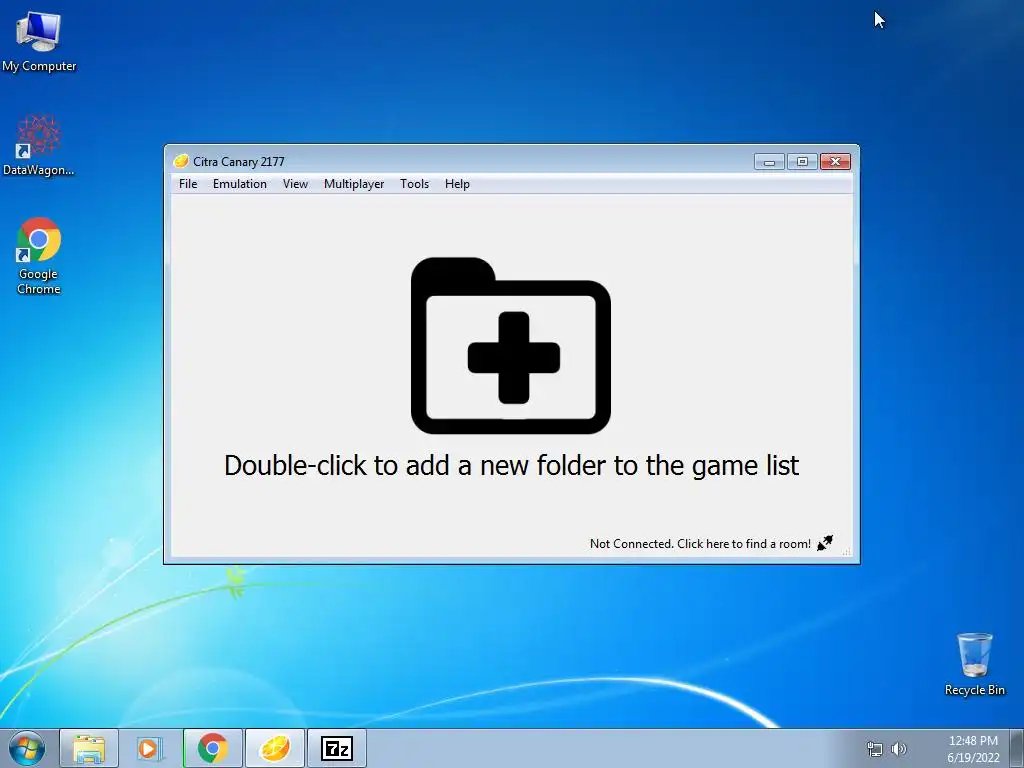Screen dimensions: 1024x768
Task: Select the Google Chrome desktop shortcut
Action: click(x=39, y=255)
